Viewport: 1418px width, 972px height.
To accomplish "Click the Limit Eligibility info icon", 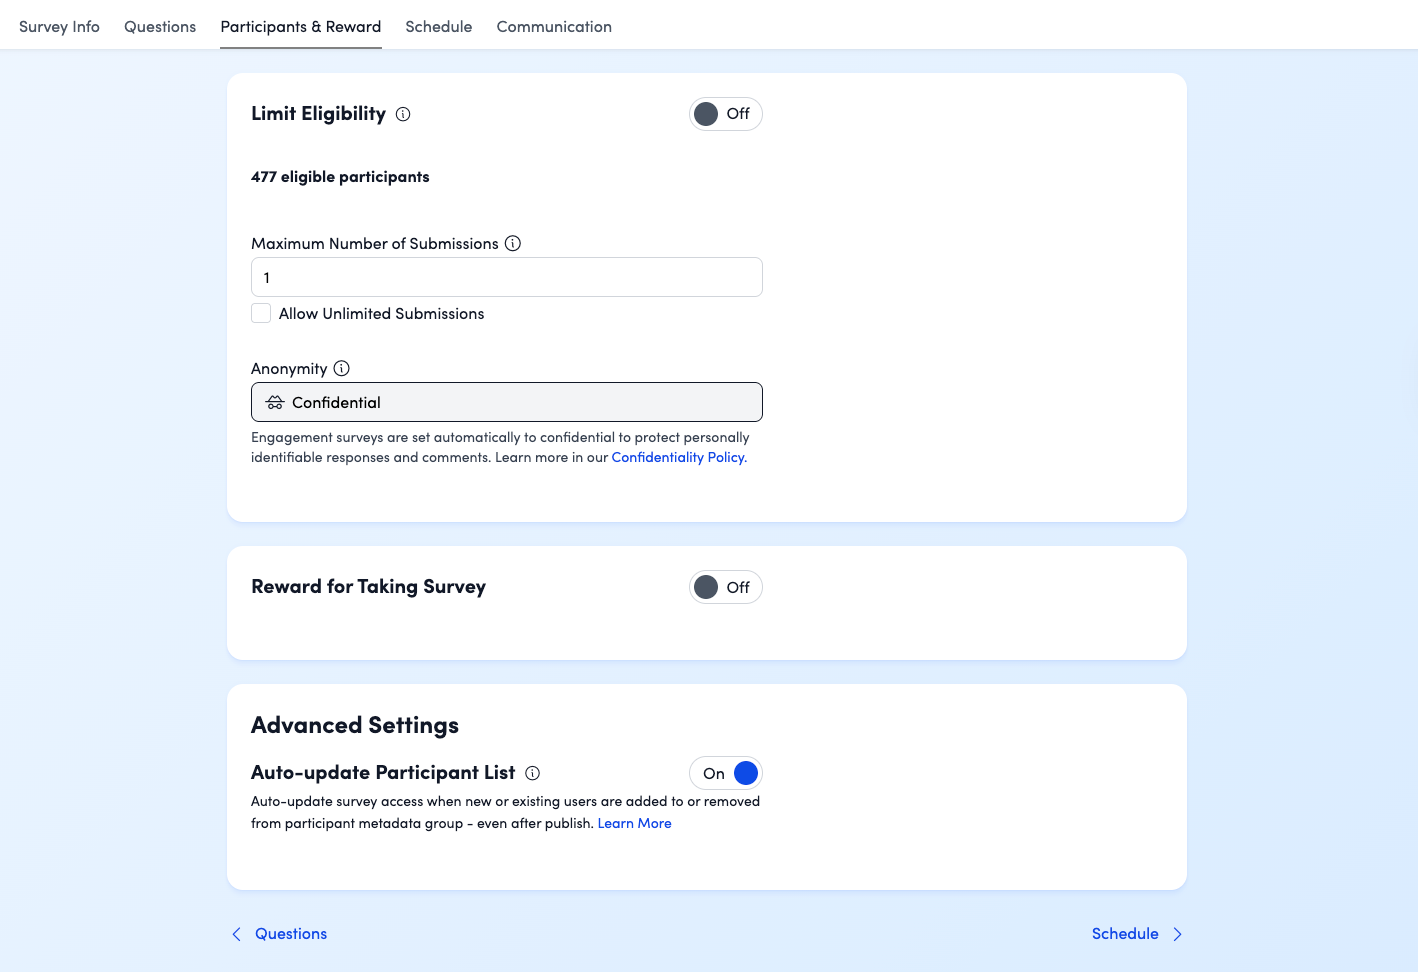I will (403, 114).
